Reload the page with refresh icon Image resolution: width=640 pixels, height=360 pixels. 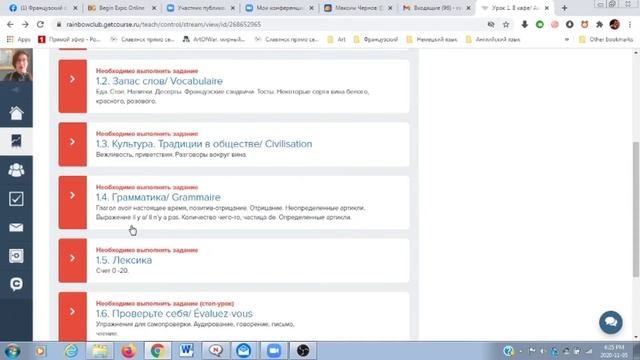click(x=40, y=24)
